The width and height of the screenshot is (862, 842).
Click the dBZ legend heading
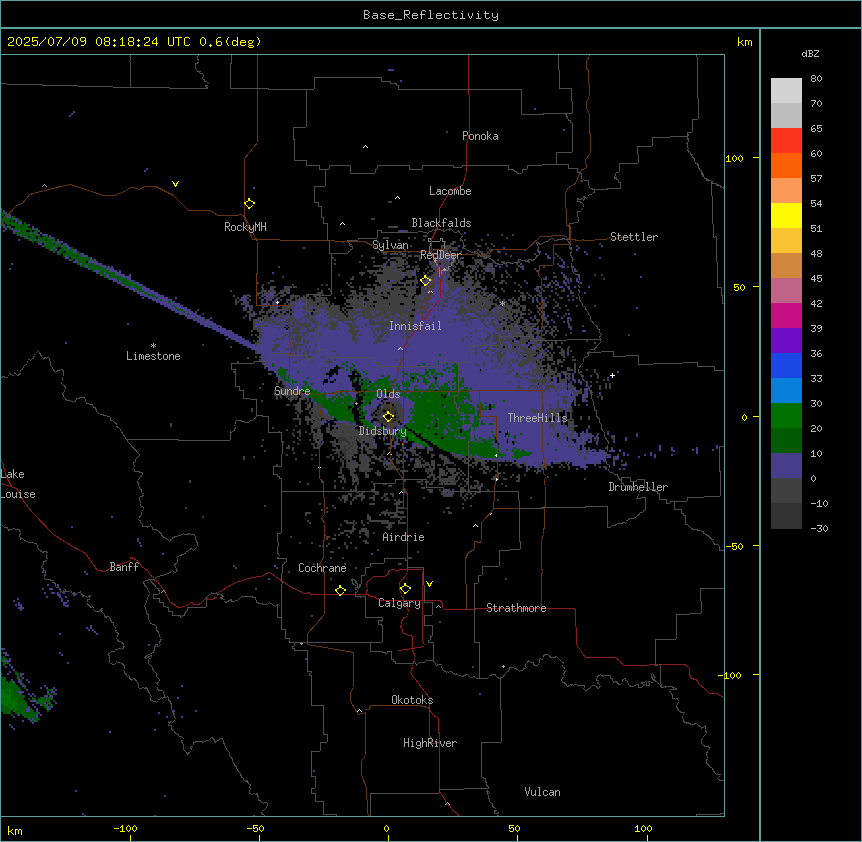pyautogui.click(x=810, y=53)
